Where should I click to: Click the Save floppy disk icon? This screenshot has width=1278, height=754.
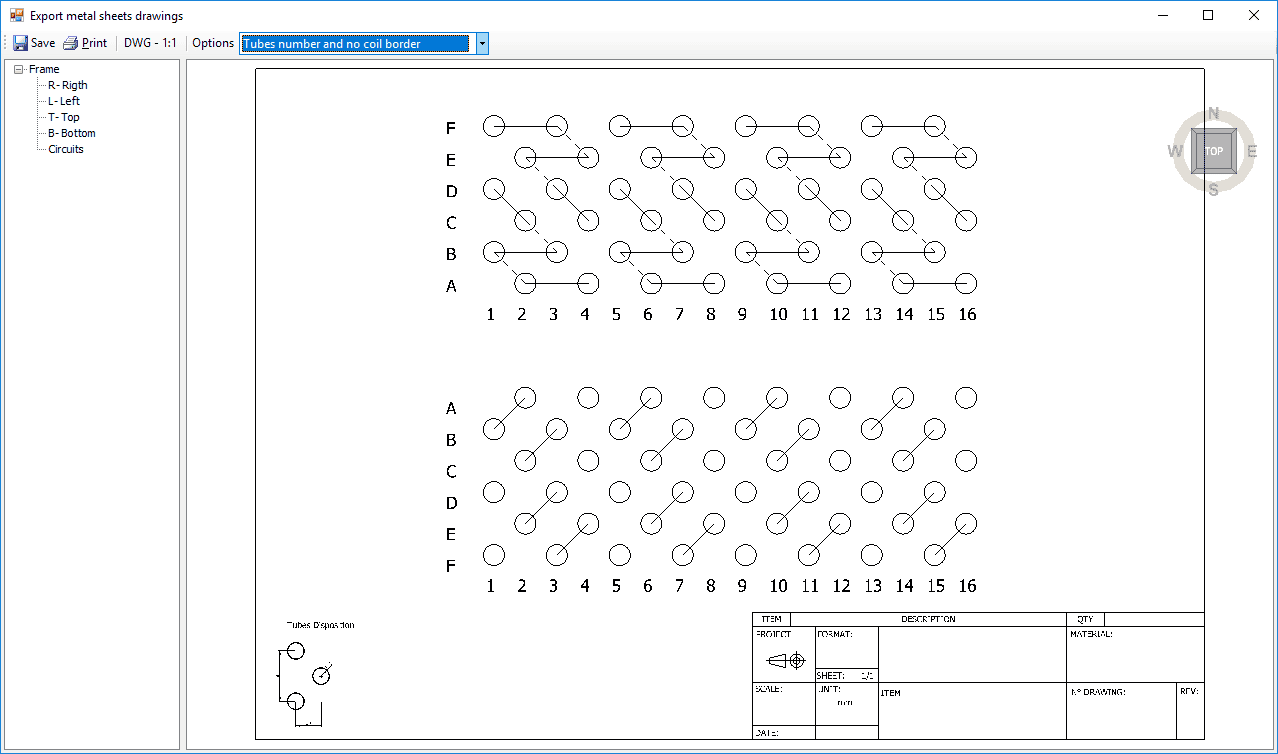coord(21,43)
